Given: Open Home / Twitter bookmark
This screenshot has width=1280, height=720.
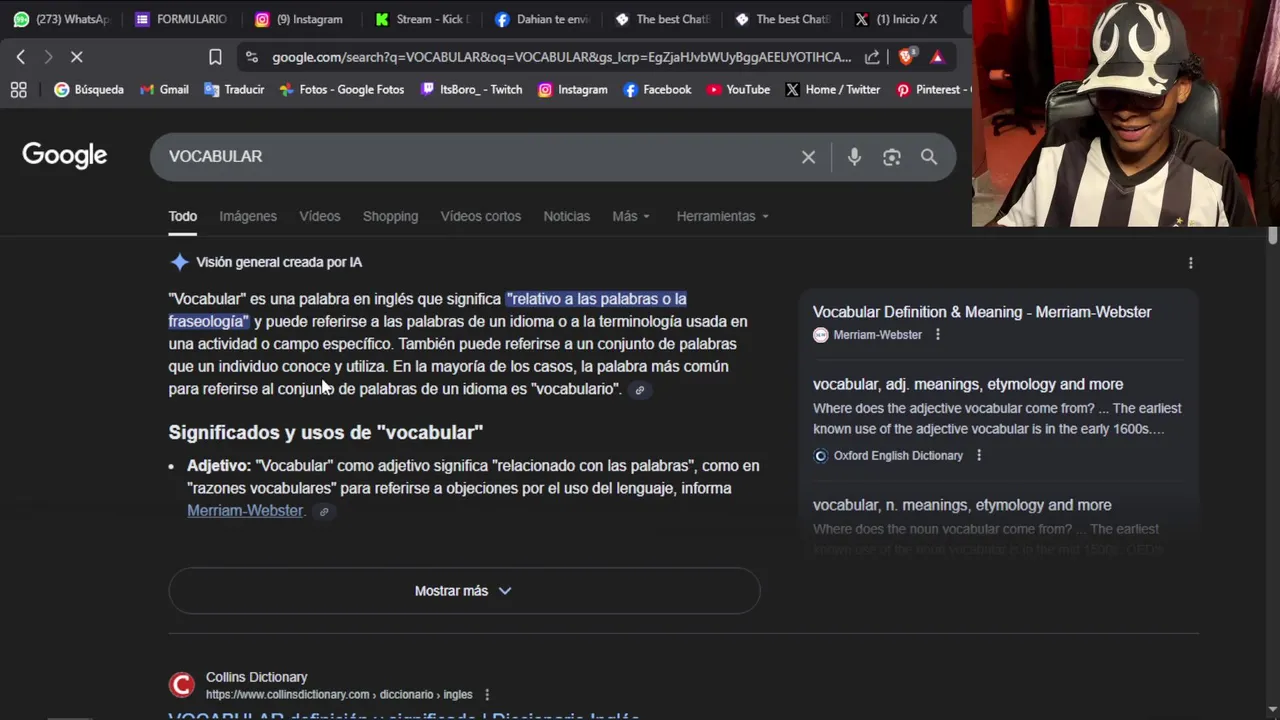Looking at the screenshot, I should (832, 90).
